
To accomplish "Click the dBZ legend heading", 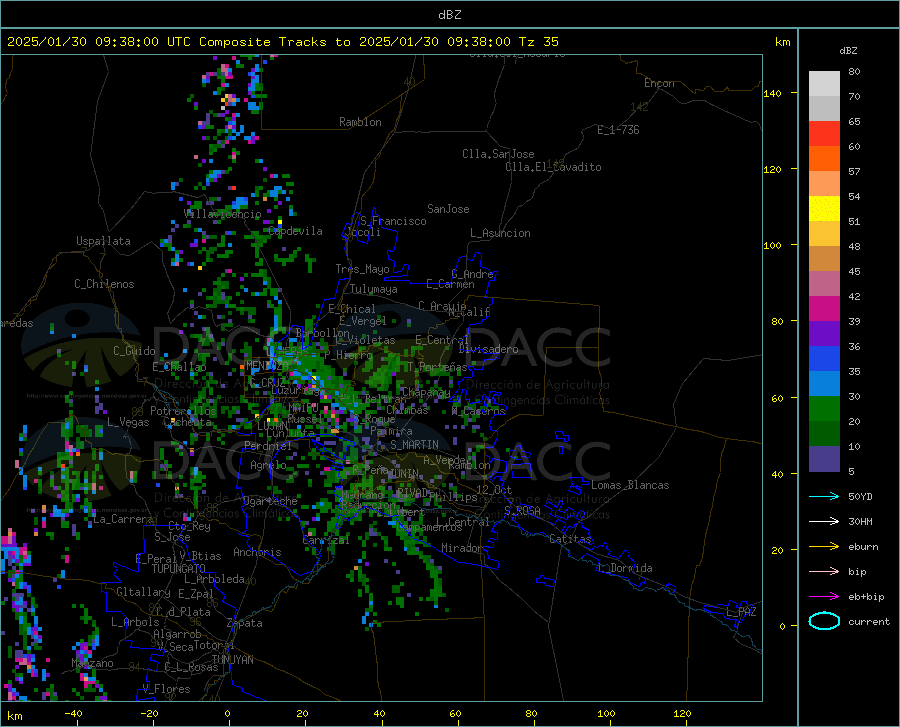I will [x=848, y=50].
